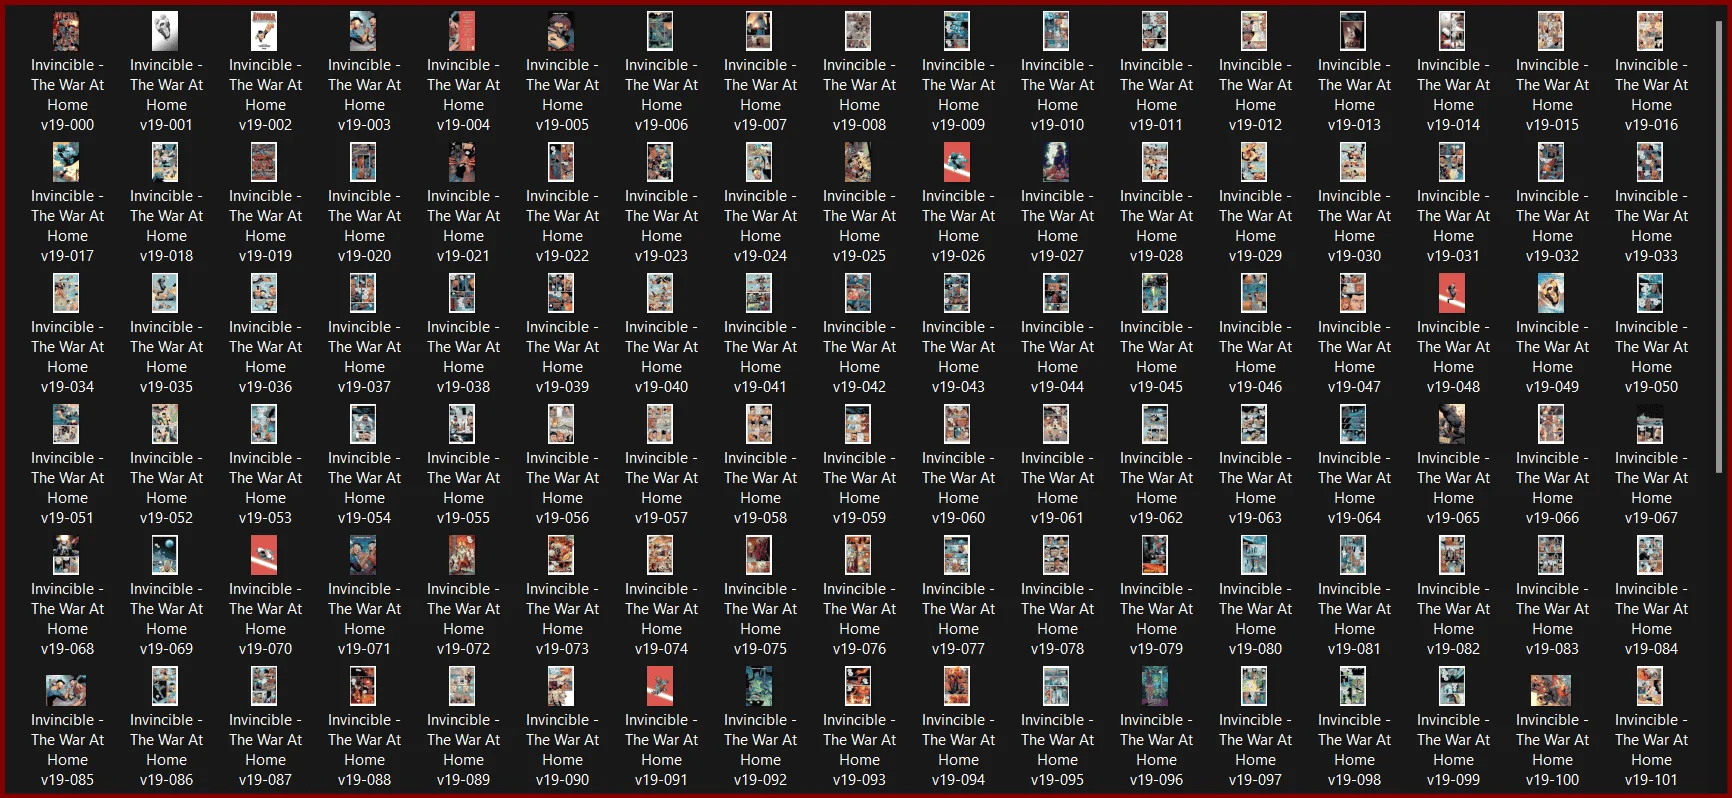Choose the v19-060 file thumbnail
Screen dimensions: 1732x798
(x=958, y=425)
